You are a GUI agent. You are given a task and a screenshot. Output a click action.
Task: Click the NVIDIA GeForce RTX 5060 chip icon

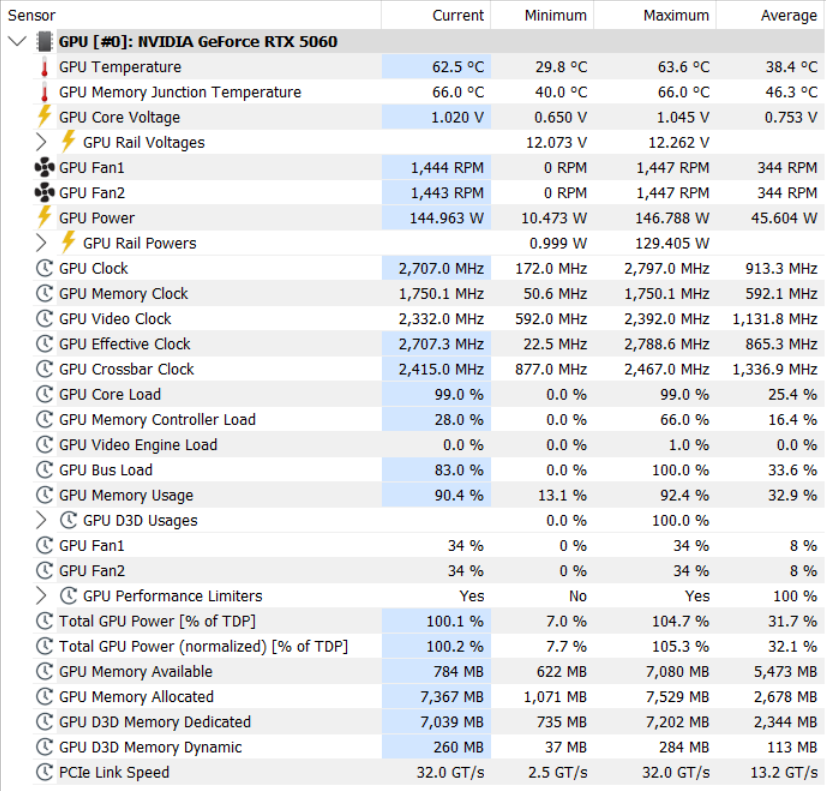tap(45, 42)
